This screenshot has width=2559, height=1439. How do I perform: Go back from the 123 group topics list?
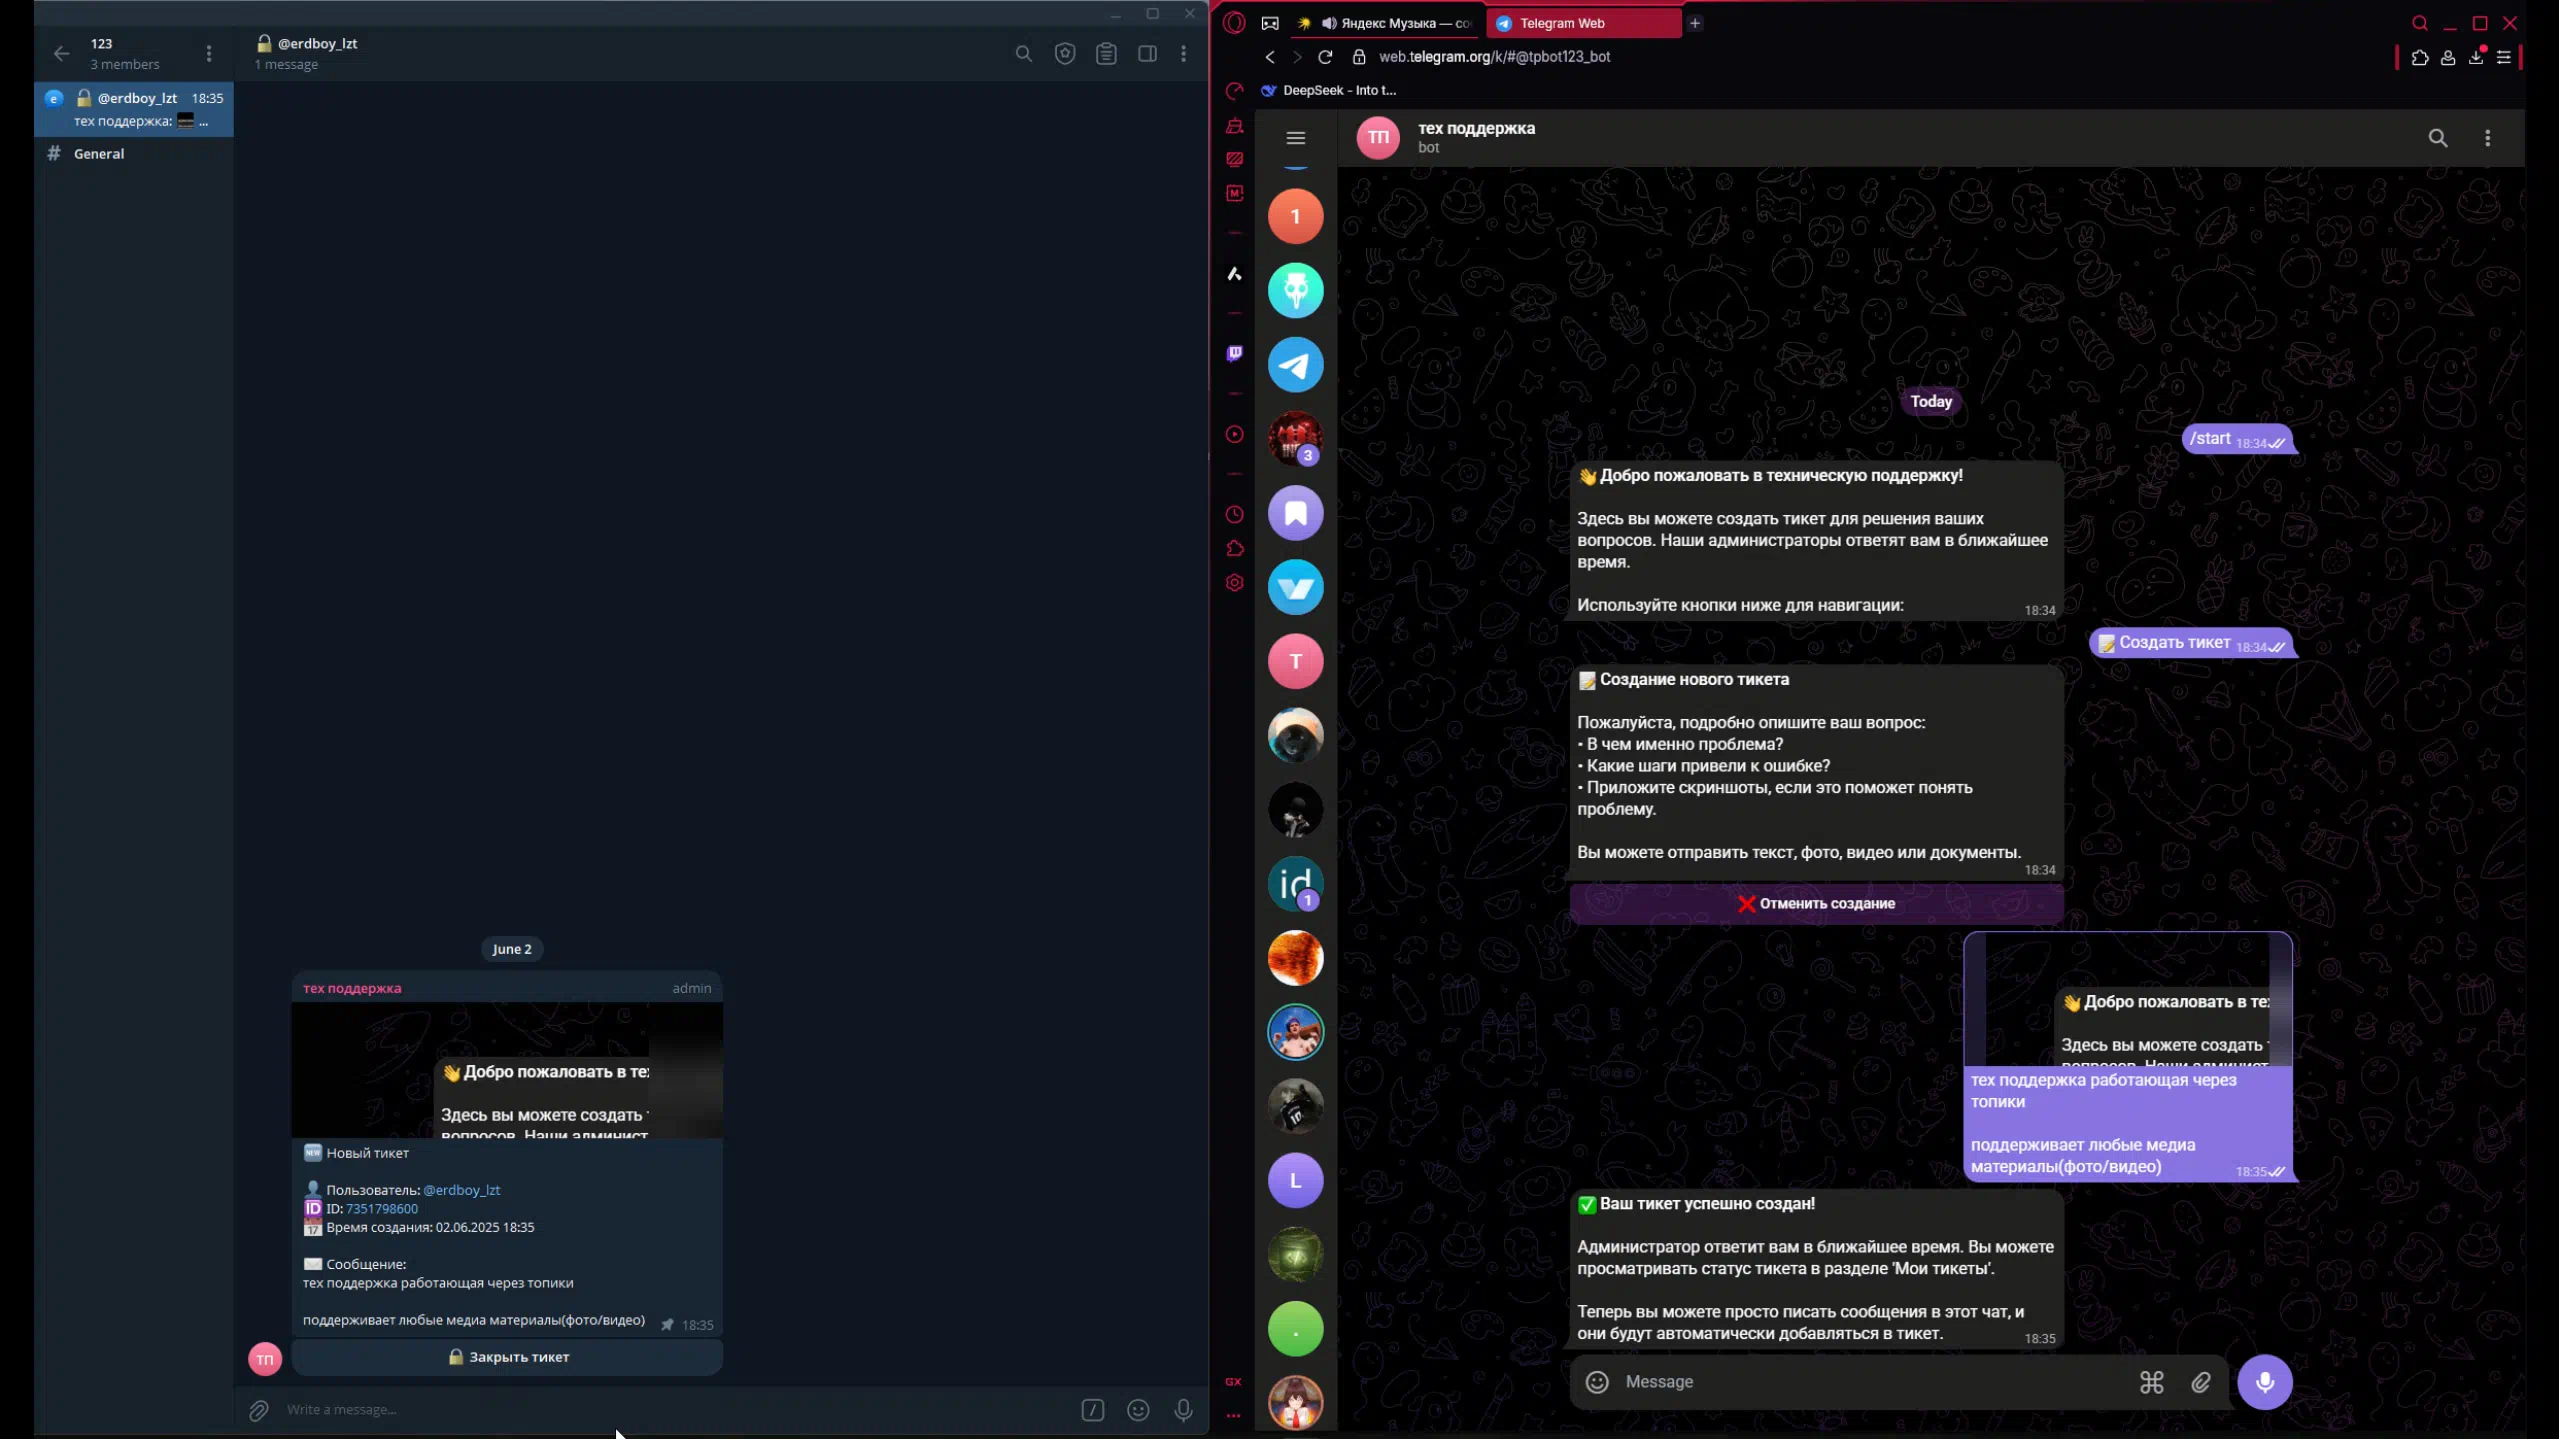coord(62,53)
